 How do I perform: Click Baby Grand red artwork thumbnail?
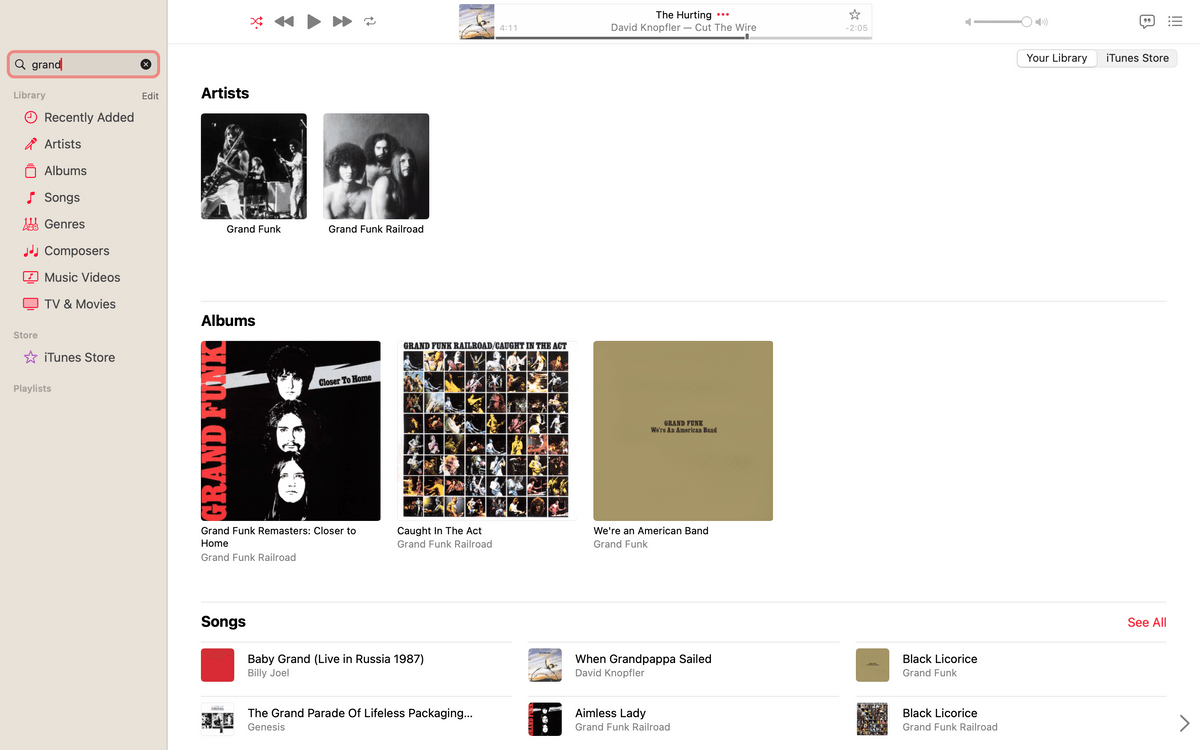click(218, 665)
